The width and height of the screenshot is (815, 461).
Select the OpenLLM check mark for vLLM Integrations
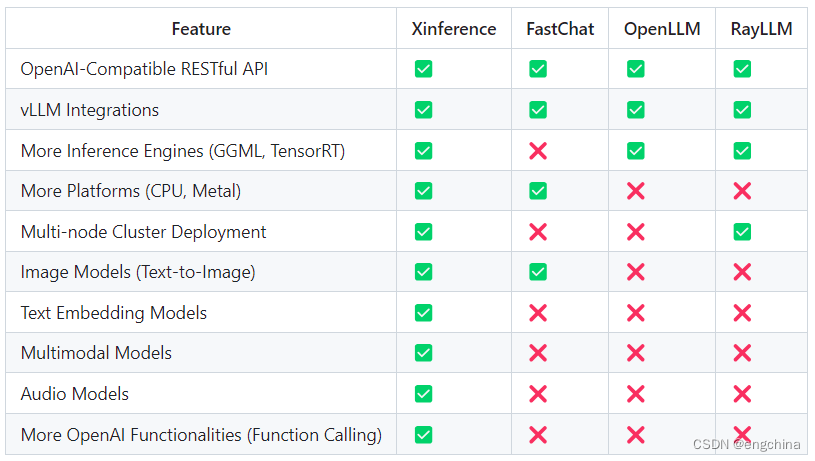[x=635, y=110]
